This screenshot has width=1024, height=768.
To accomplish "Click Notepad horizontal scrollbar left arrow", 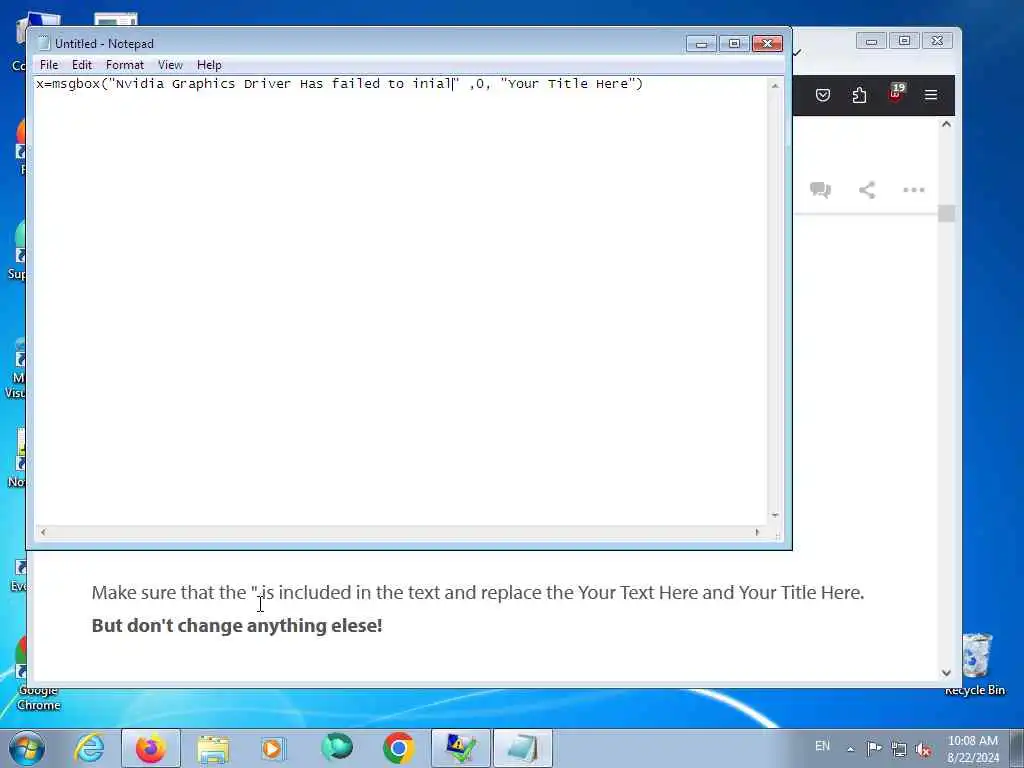I will tap(43, 532).
